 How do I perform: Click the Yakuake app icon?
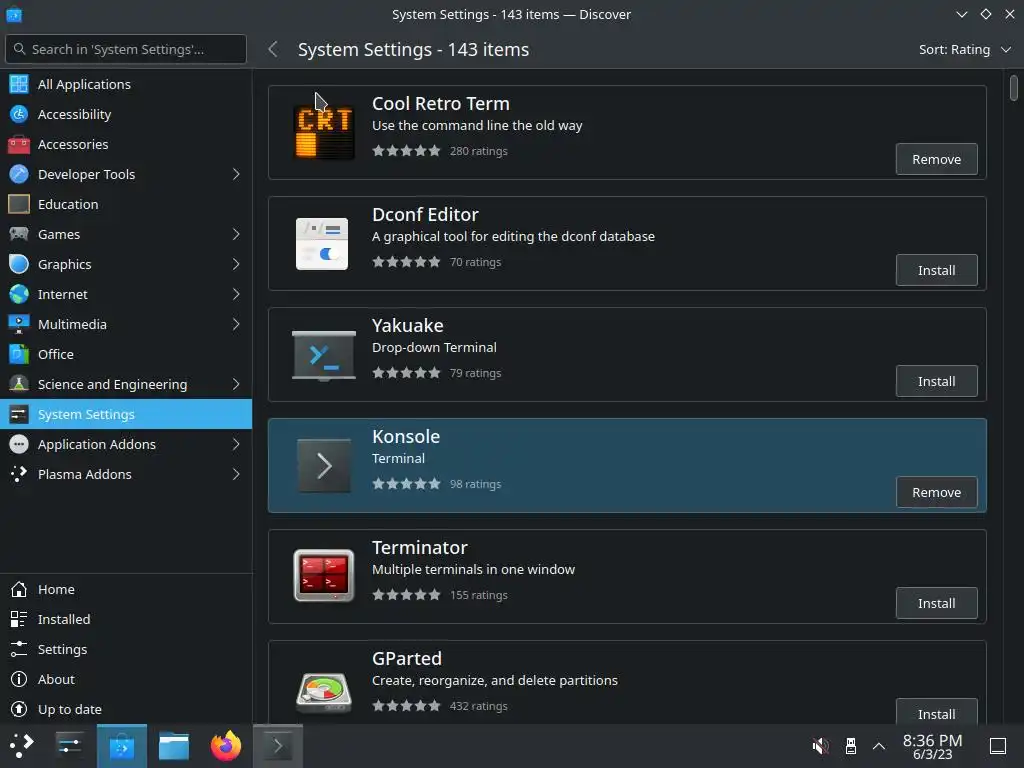coord(324,355)
